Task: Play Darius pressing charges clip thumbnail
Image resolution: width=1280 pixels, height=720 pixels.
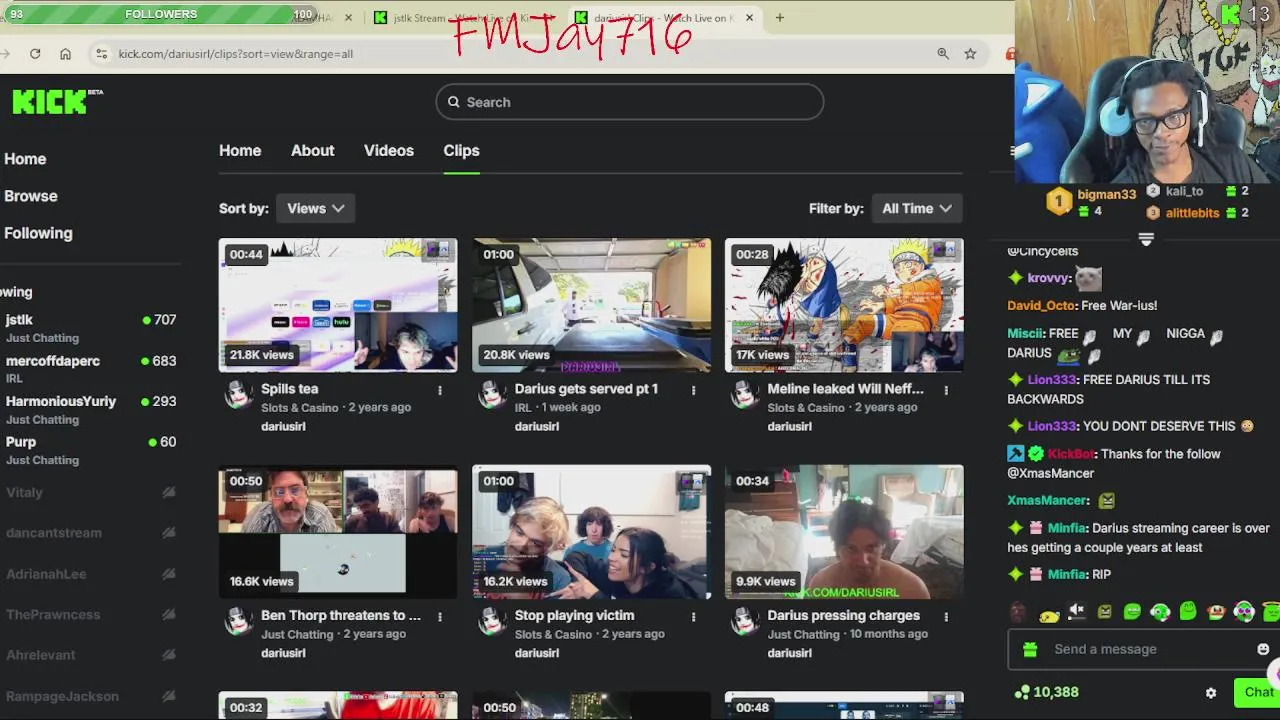Action: point(844,532)
